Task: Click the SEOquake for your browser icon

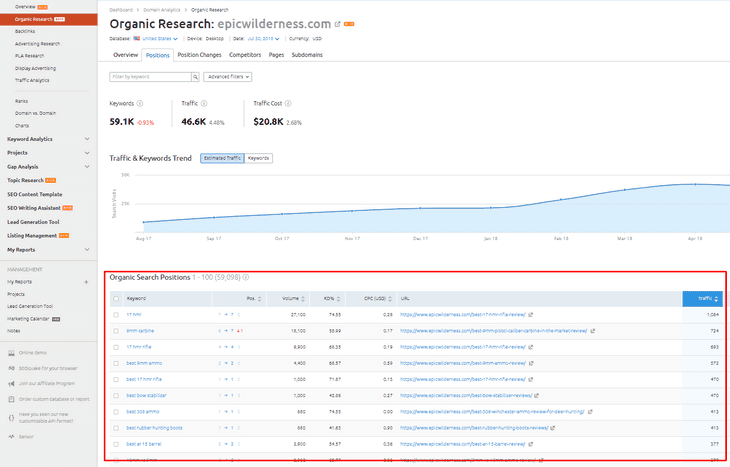Action: tap(12, 368)
